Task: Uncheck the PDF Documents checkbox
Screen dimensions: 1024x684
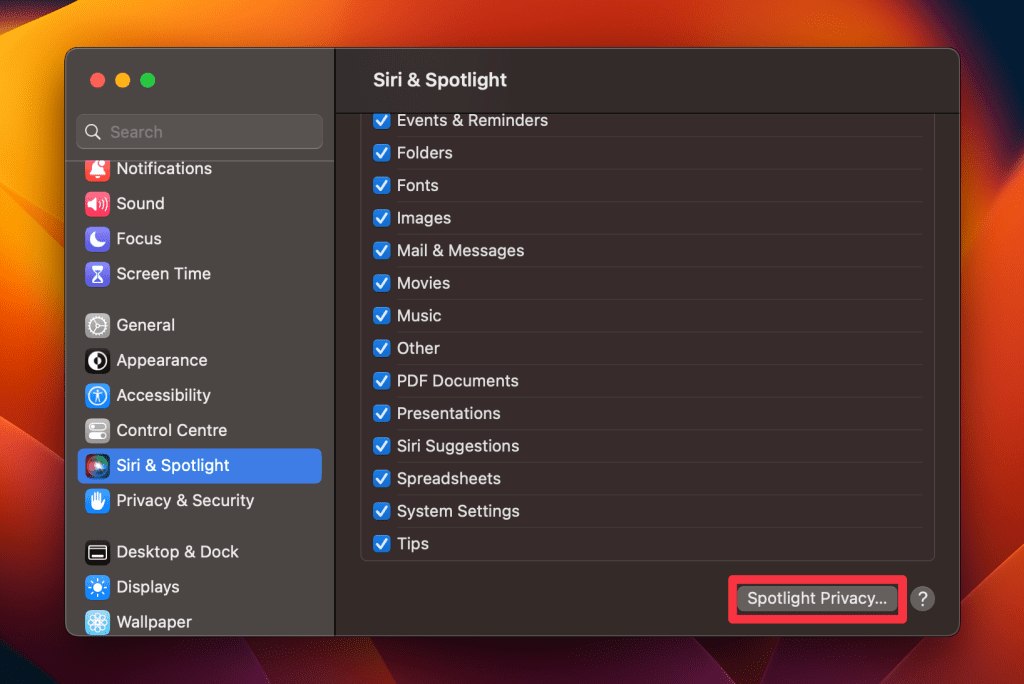Action: point(381,381)
